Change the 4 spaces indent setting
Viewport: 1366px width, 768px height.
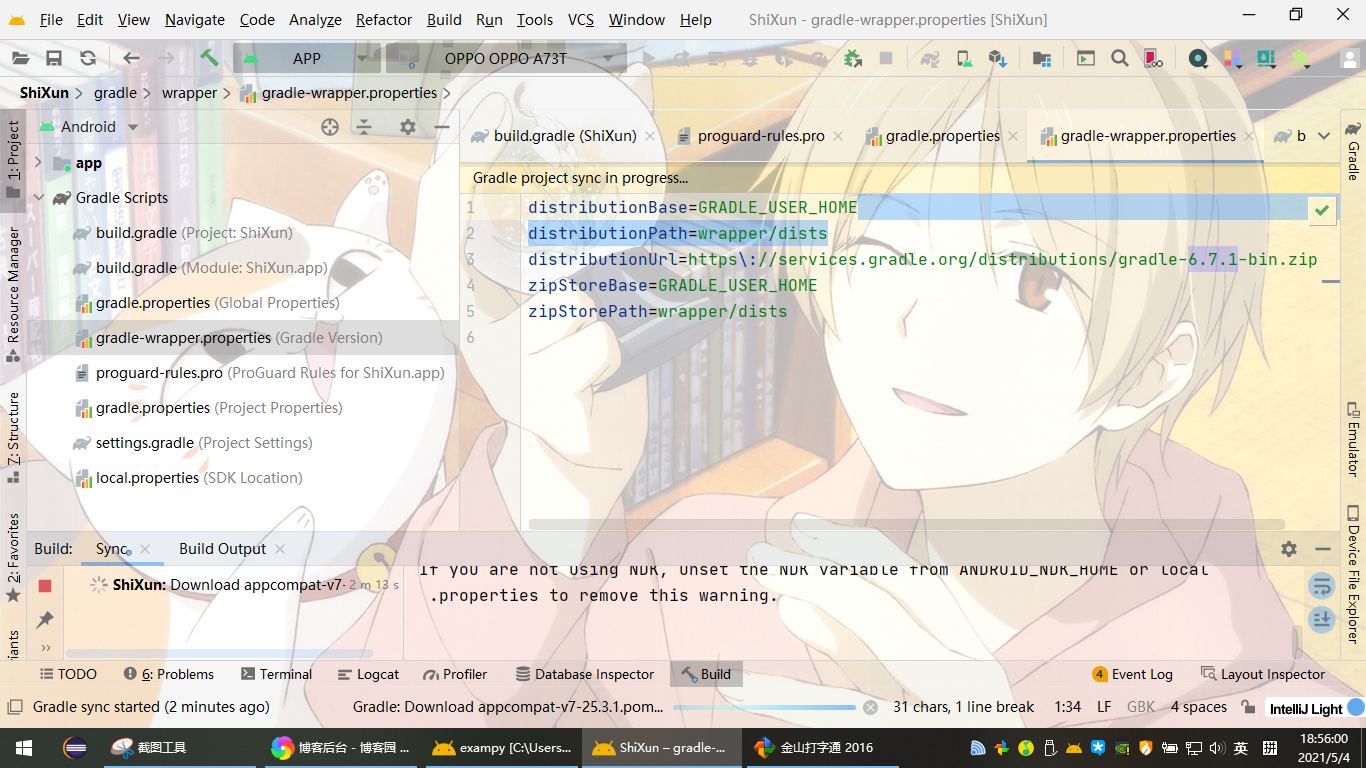[1199, 707]
